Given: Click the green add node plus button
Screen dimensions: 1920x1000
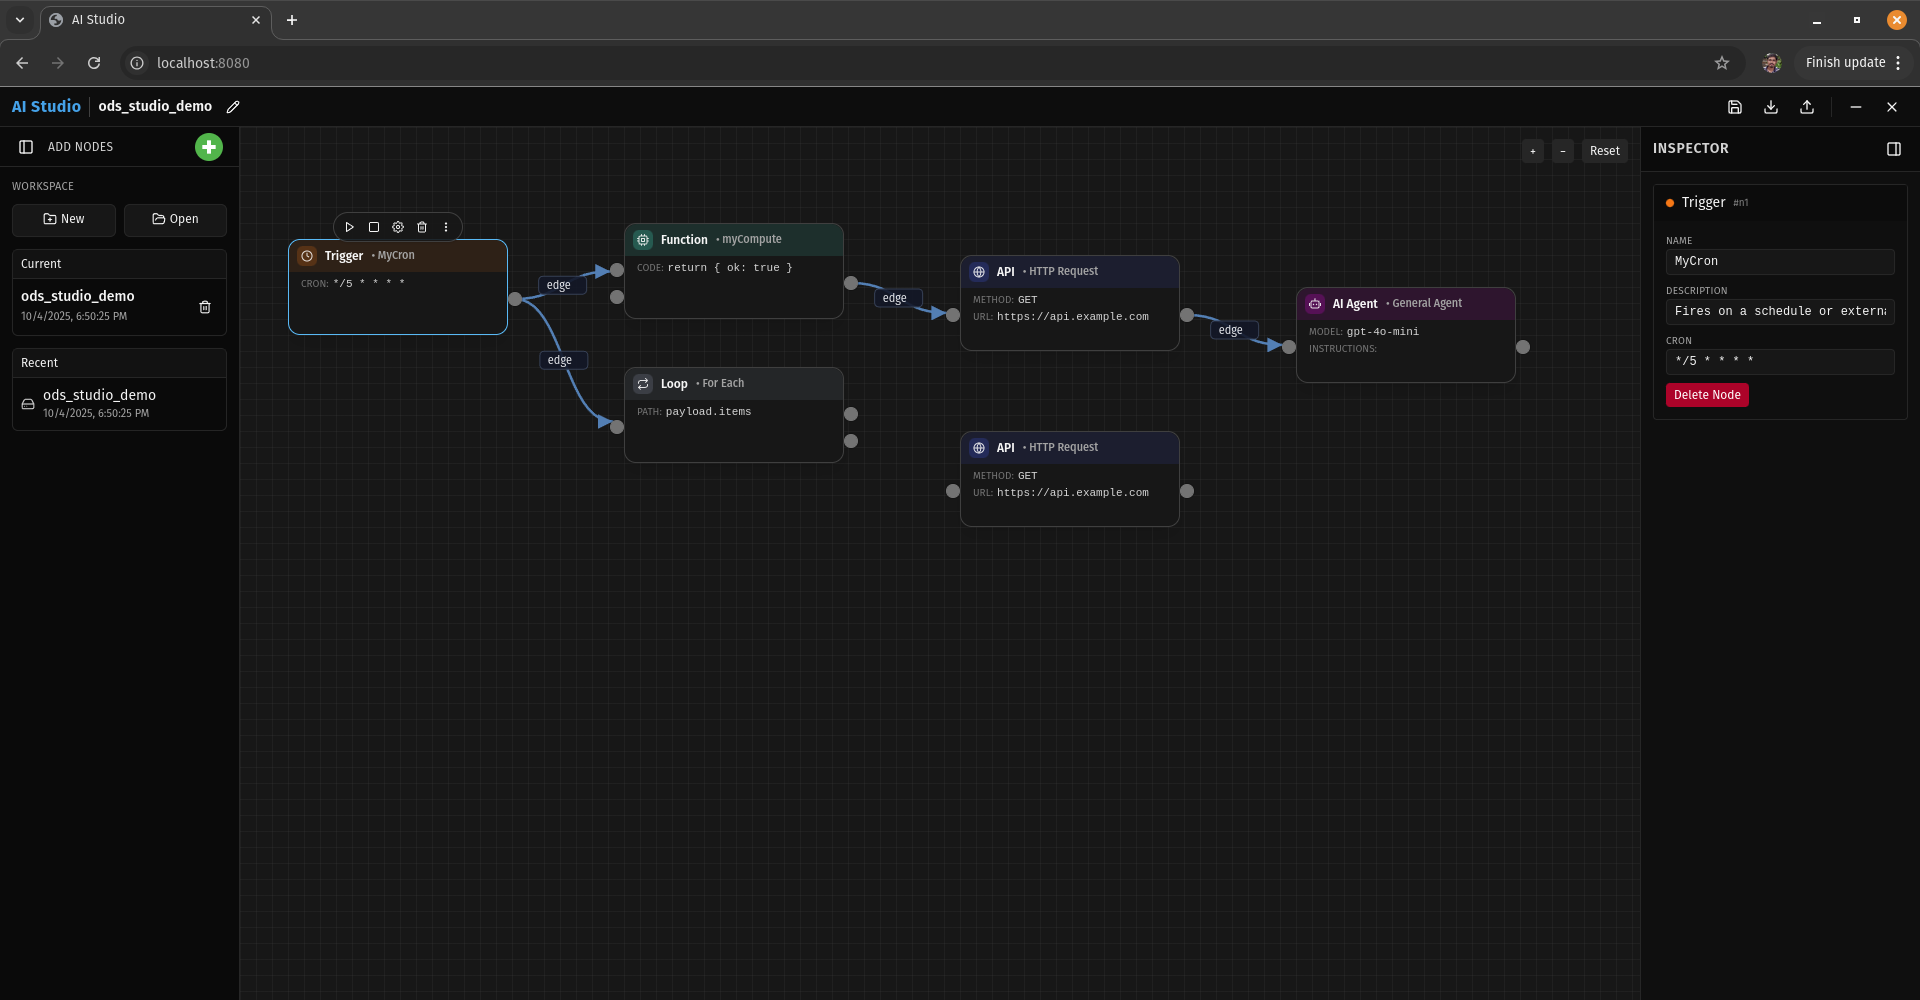Looking at the screenshot, I should click(208, 147).
